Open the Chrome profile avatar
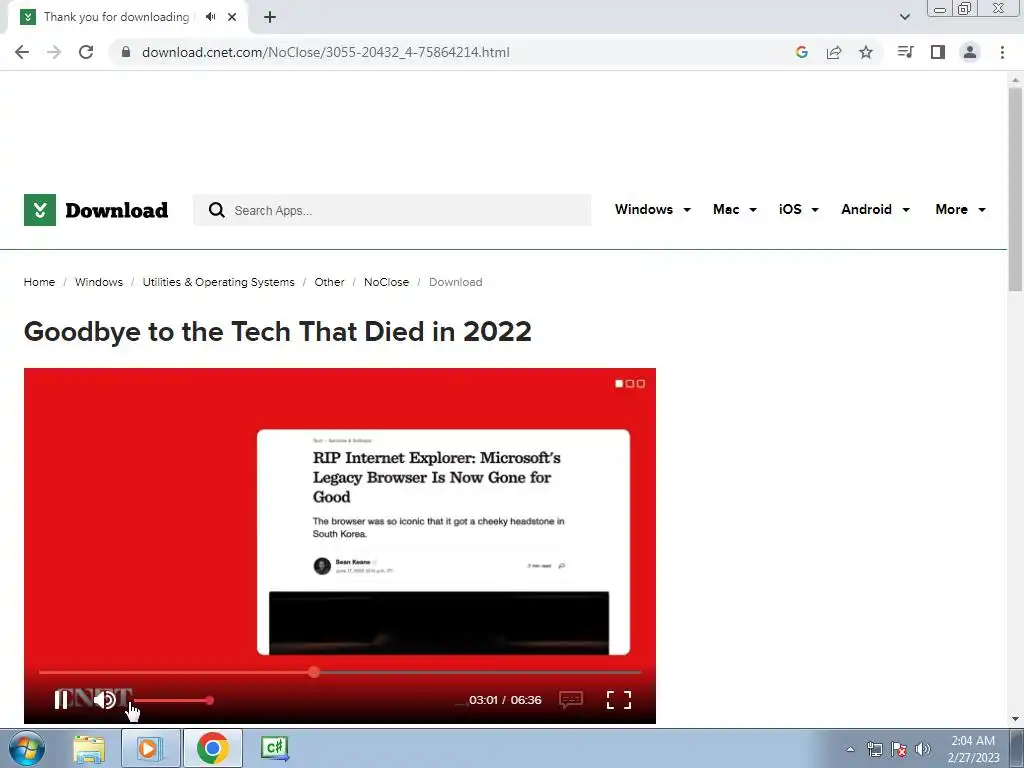The image size is (1024, 768). [x=970, y=52]
